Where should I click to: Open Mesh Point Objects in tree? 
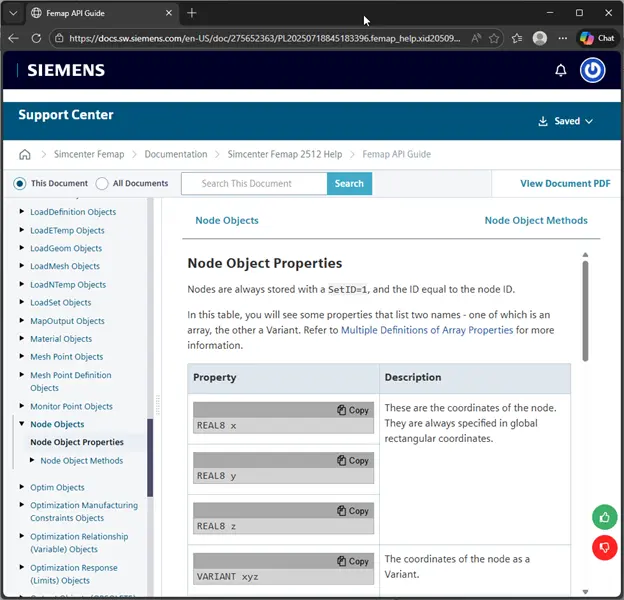[66, 357]
